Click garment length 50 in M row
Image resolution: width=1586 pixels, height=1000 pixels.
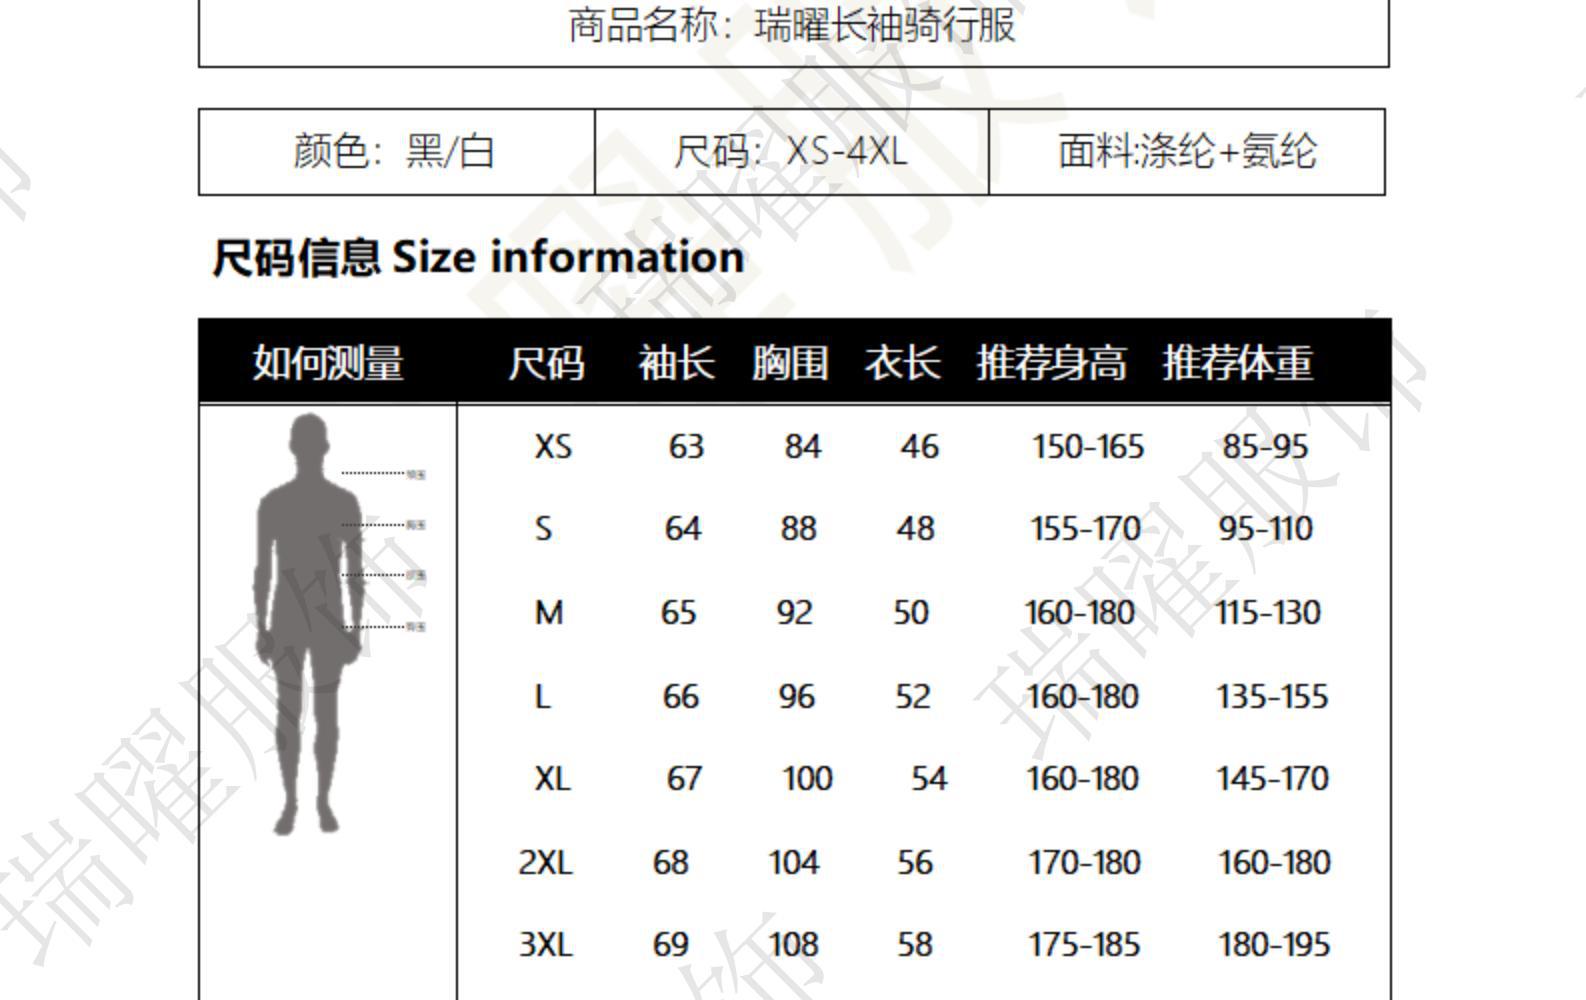911,612
